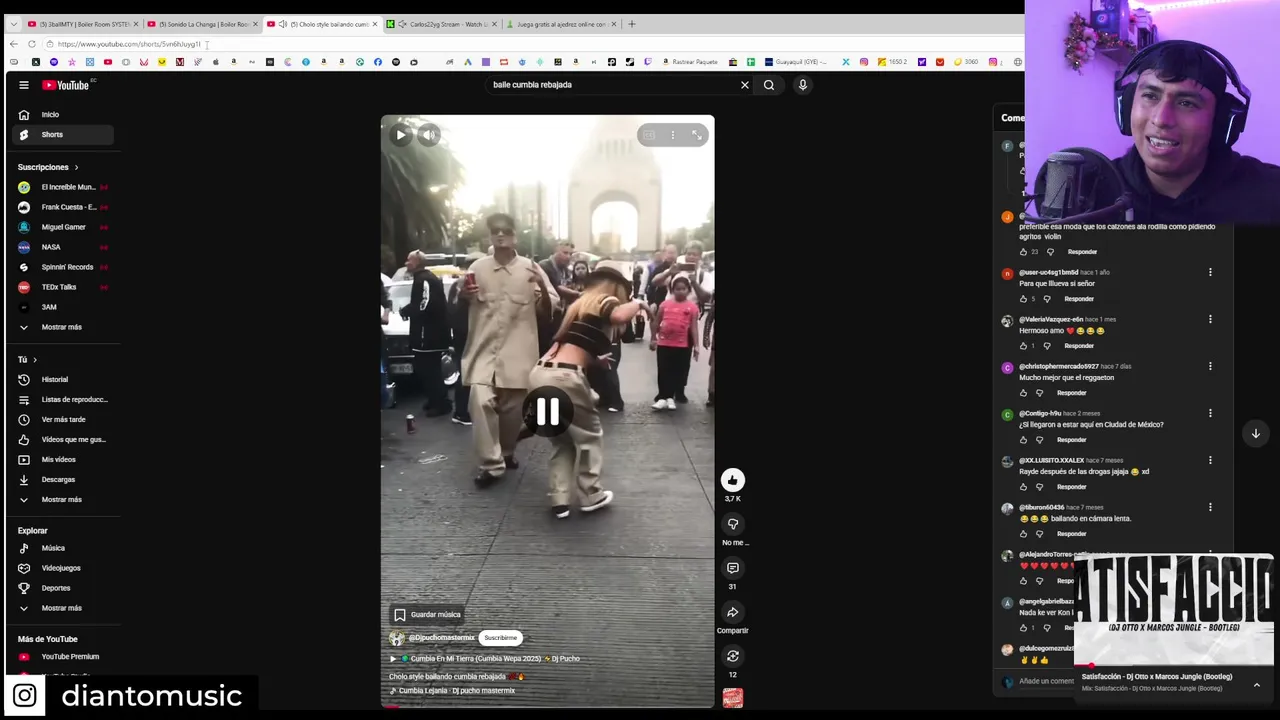Open Videojuegos in the Explorar section
The image size is (1280, 720).
coord(62,568)
